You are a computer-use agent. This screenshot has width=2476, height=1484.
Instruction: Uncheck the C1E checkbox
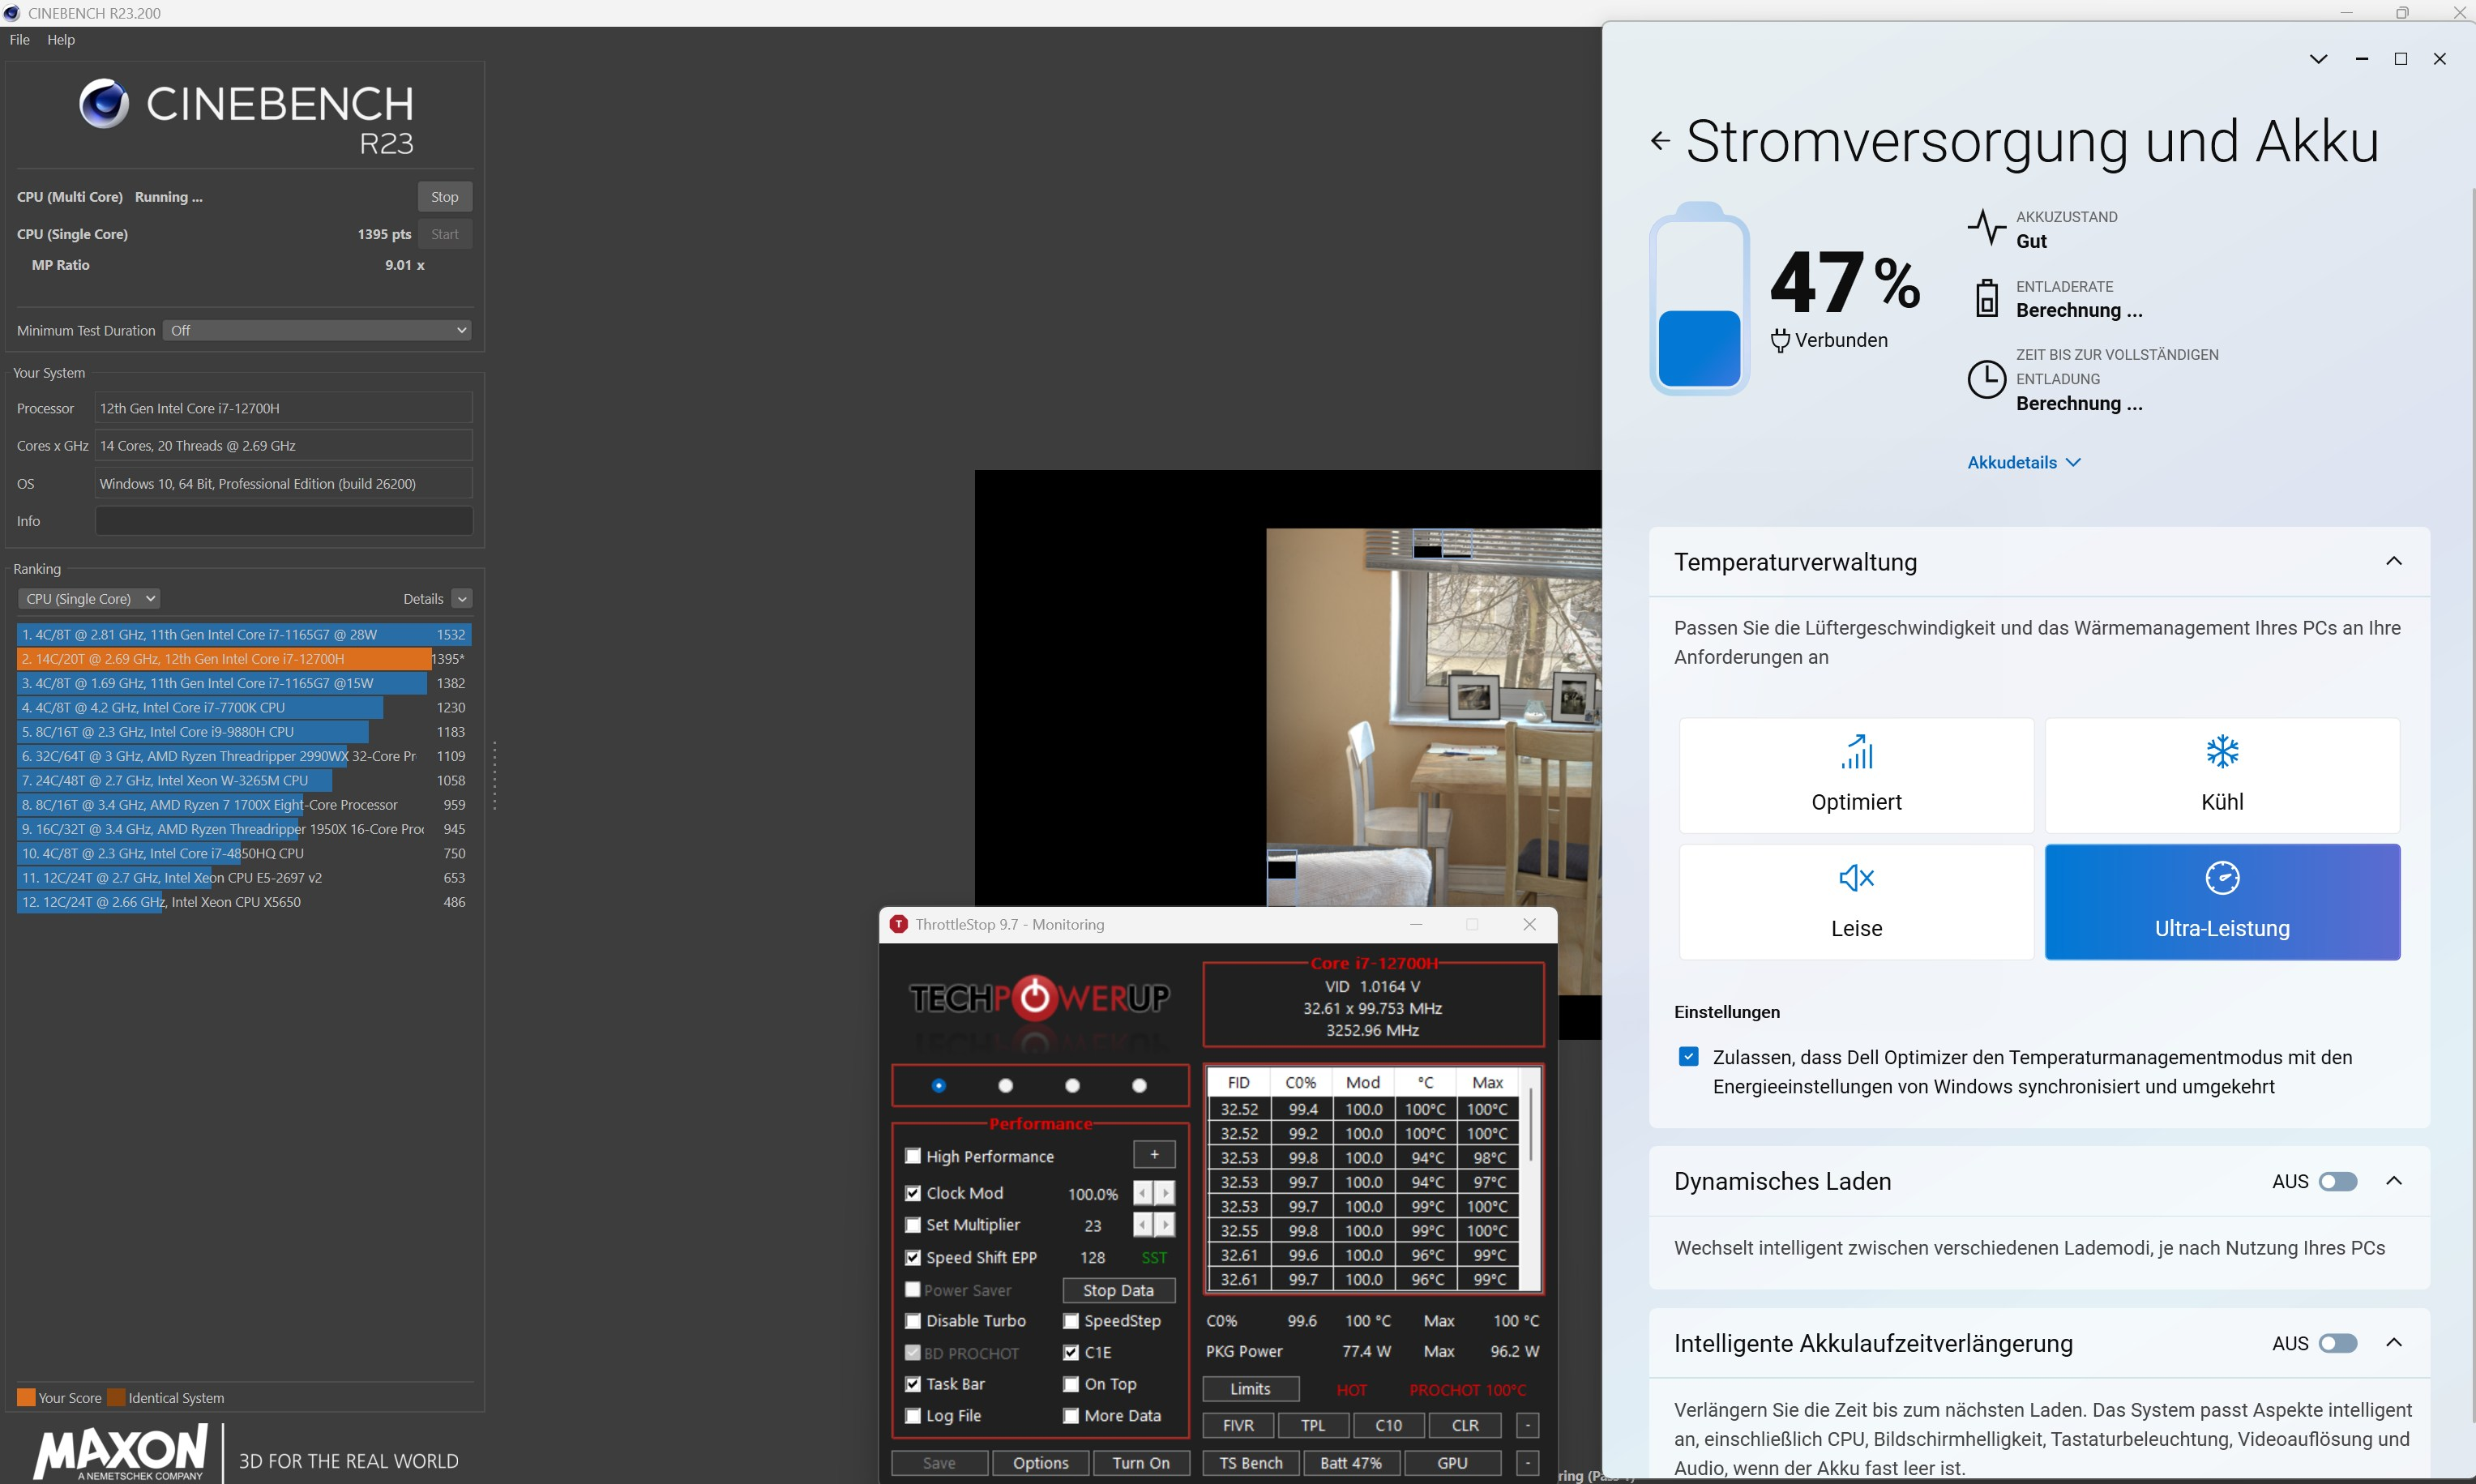1070,1353
